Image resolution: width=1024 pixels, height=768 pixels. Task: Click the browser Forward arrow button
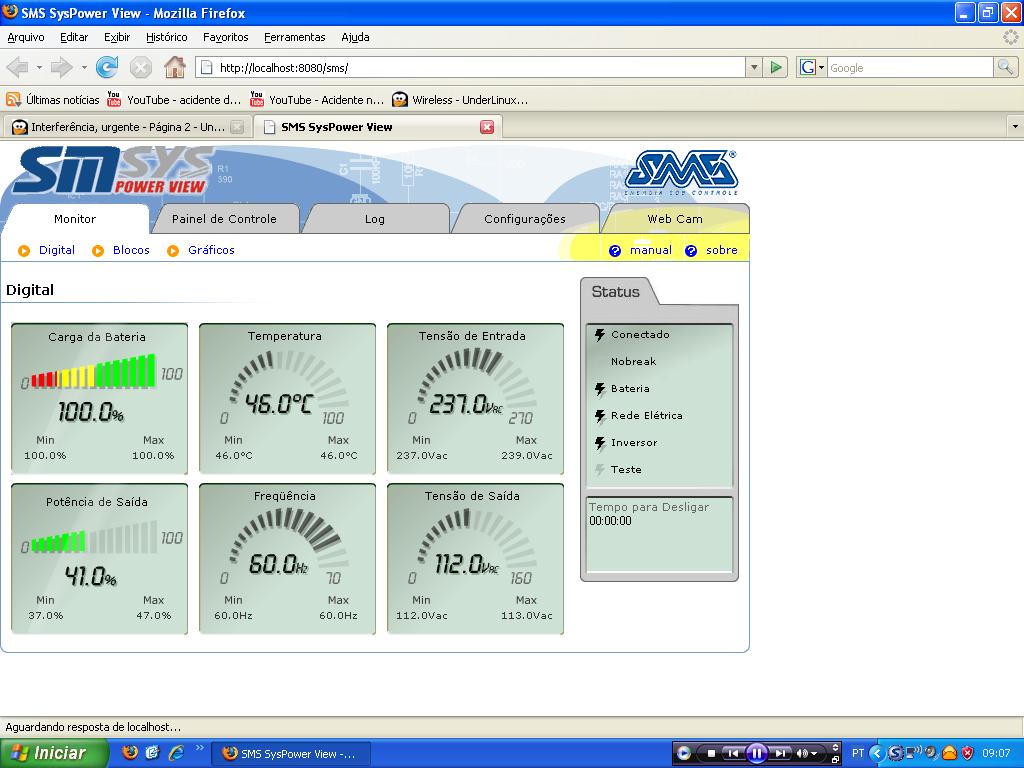[x=61, y=67]
